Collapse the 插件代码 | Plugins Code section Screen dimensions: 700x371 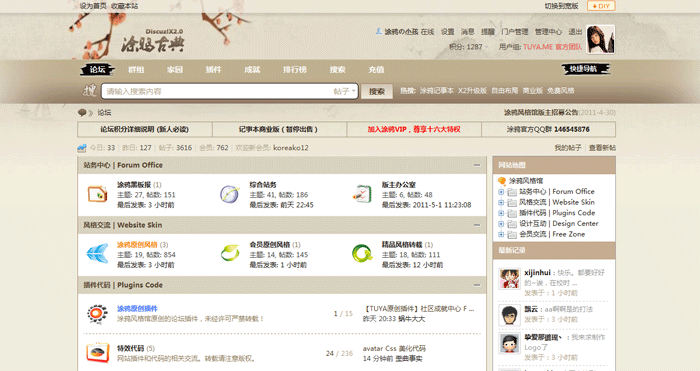pos(477,285)
